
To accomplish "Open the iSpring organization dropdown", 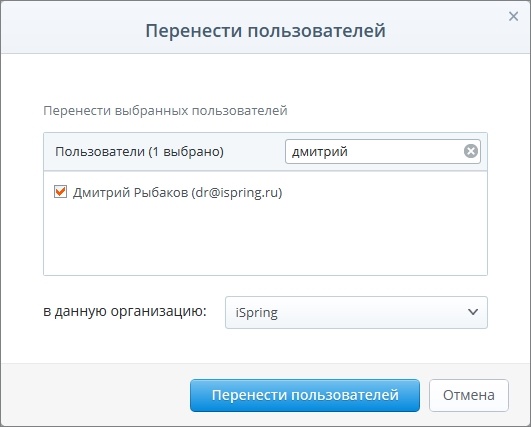I will 356,312.
